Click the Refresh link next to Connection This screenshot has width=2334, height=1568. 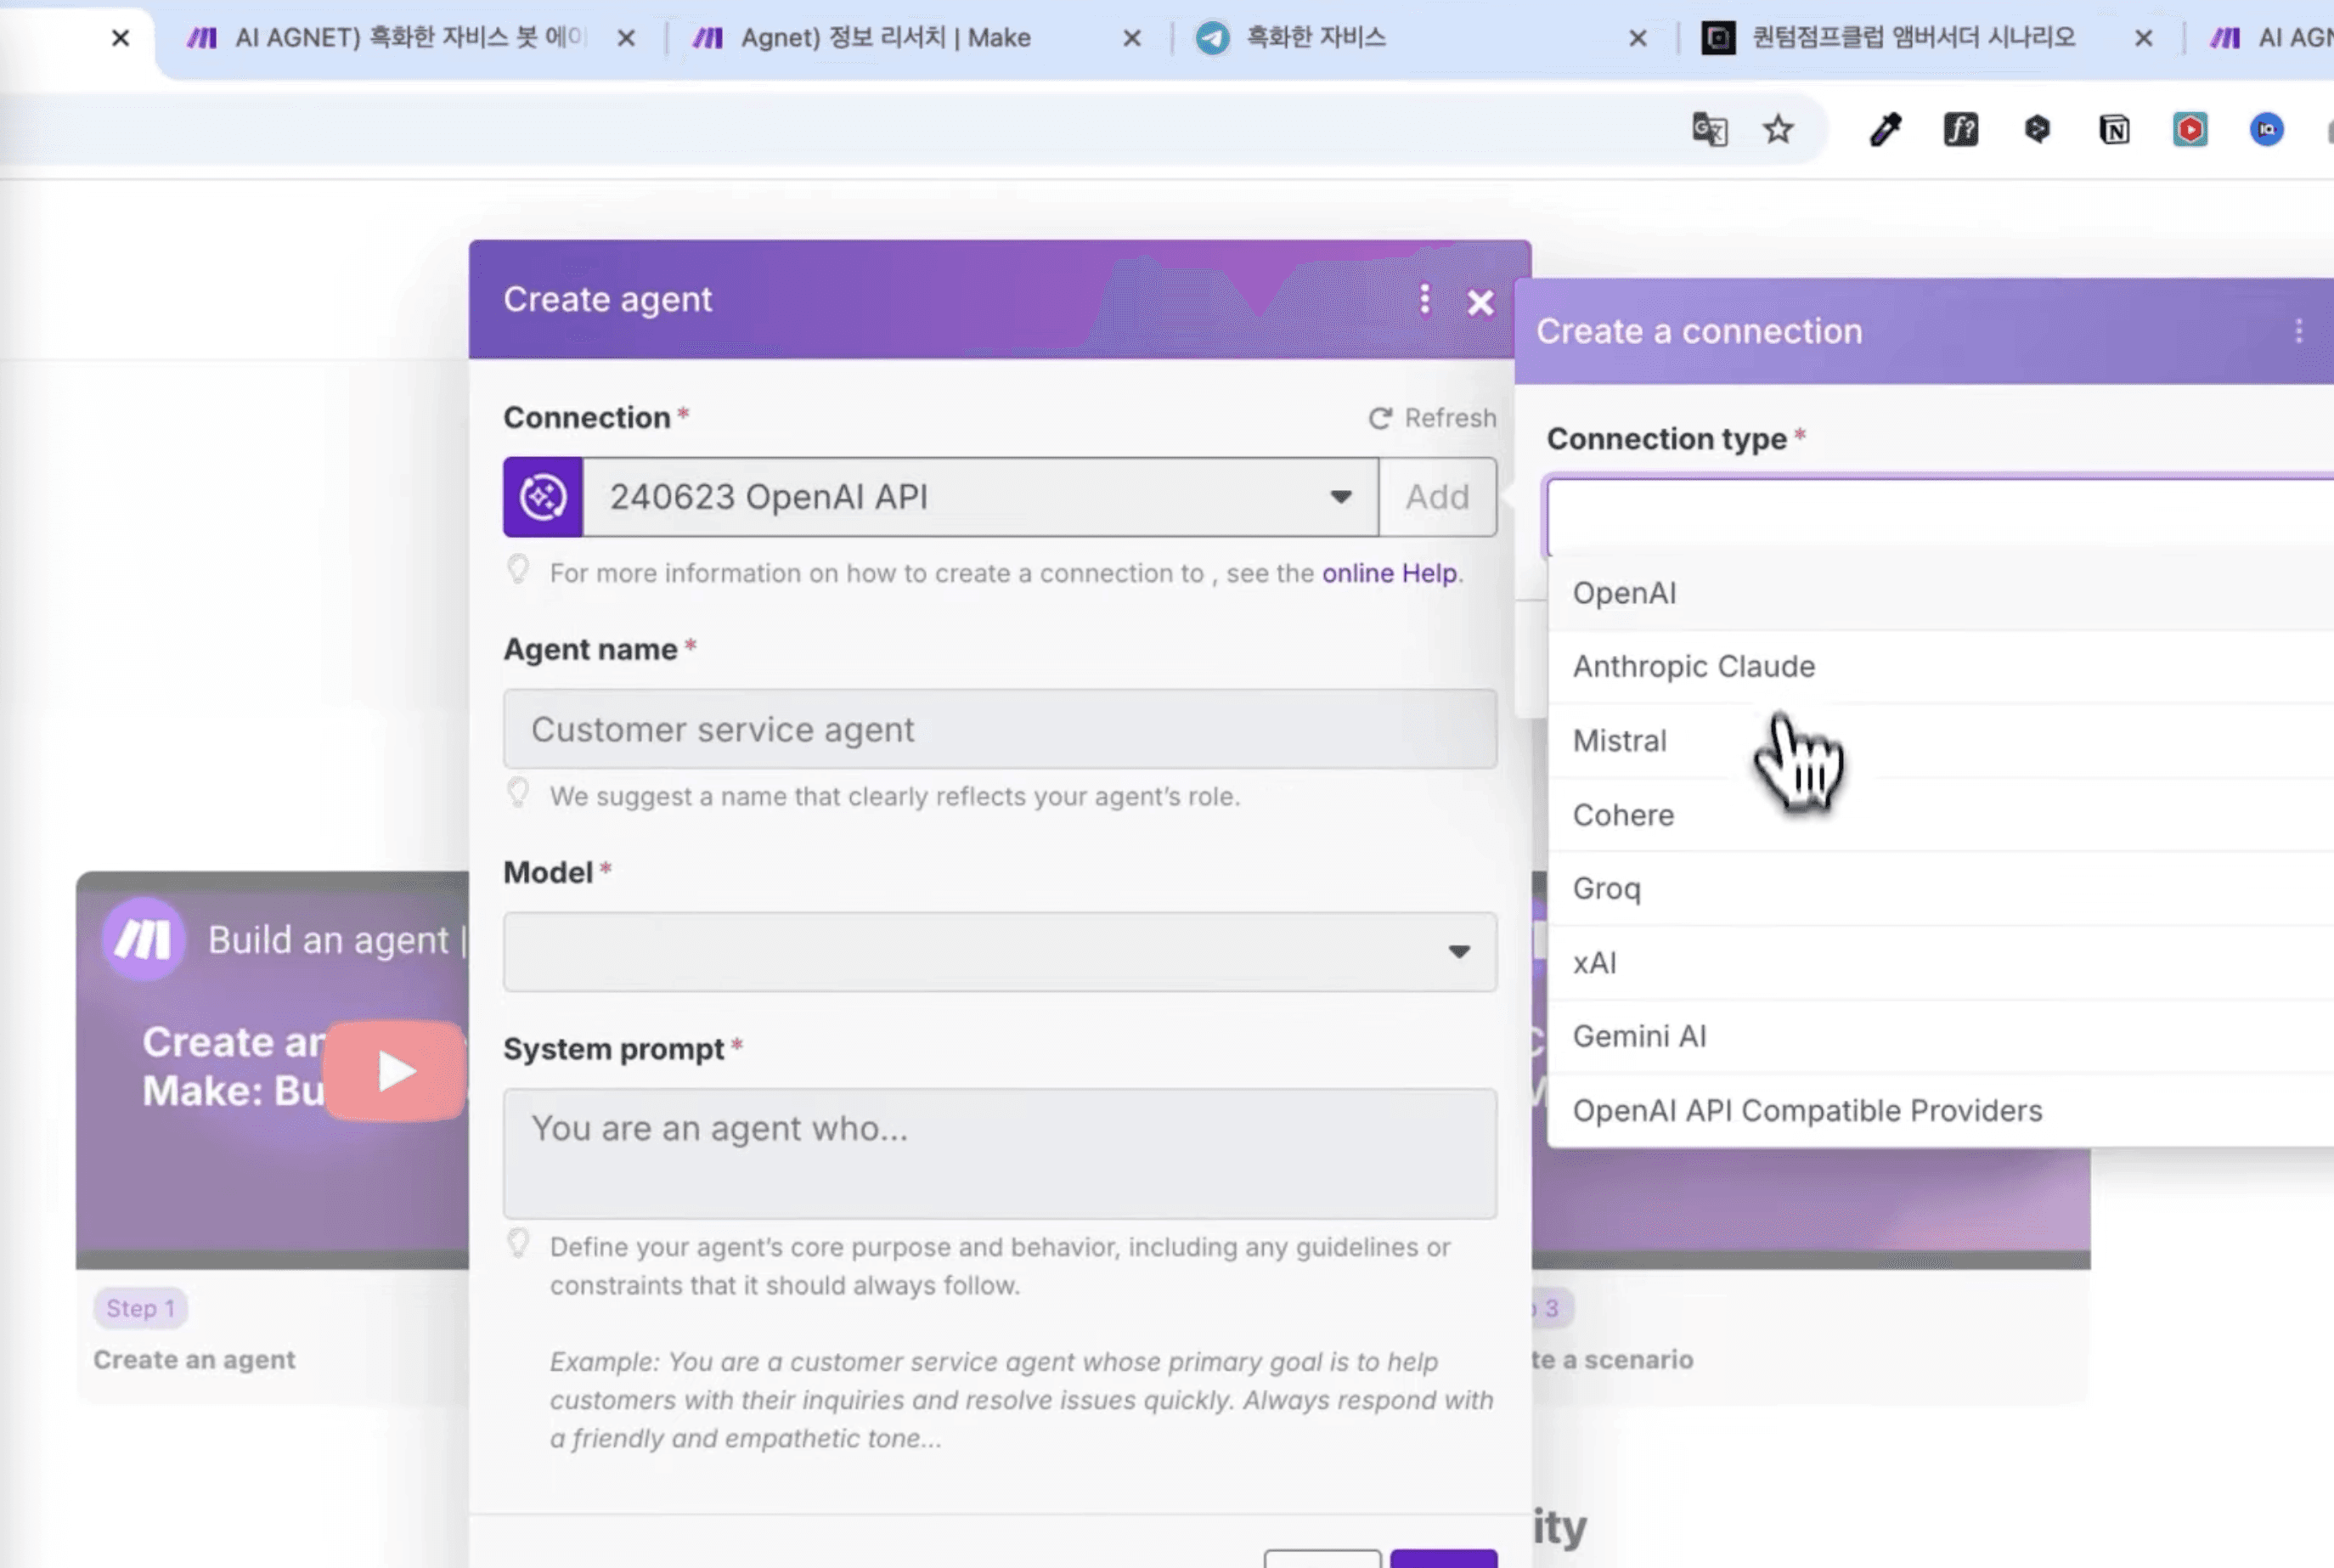[1450, 418]
